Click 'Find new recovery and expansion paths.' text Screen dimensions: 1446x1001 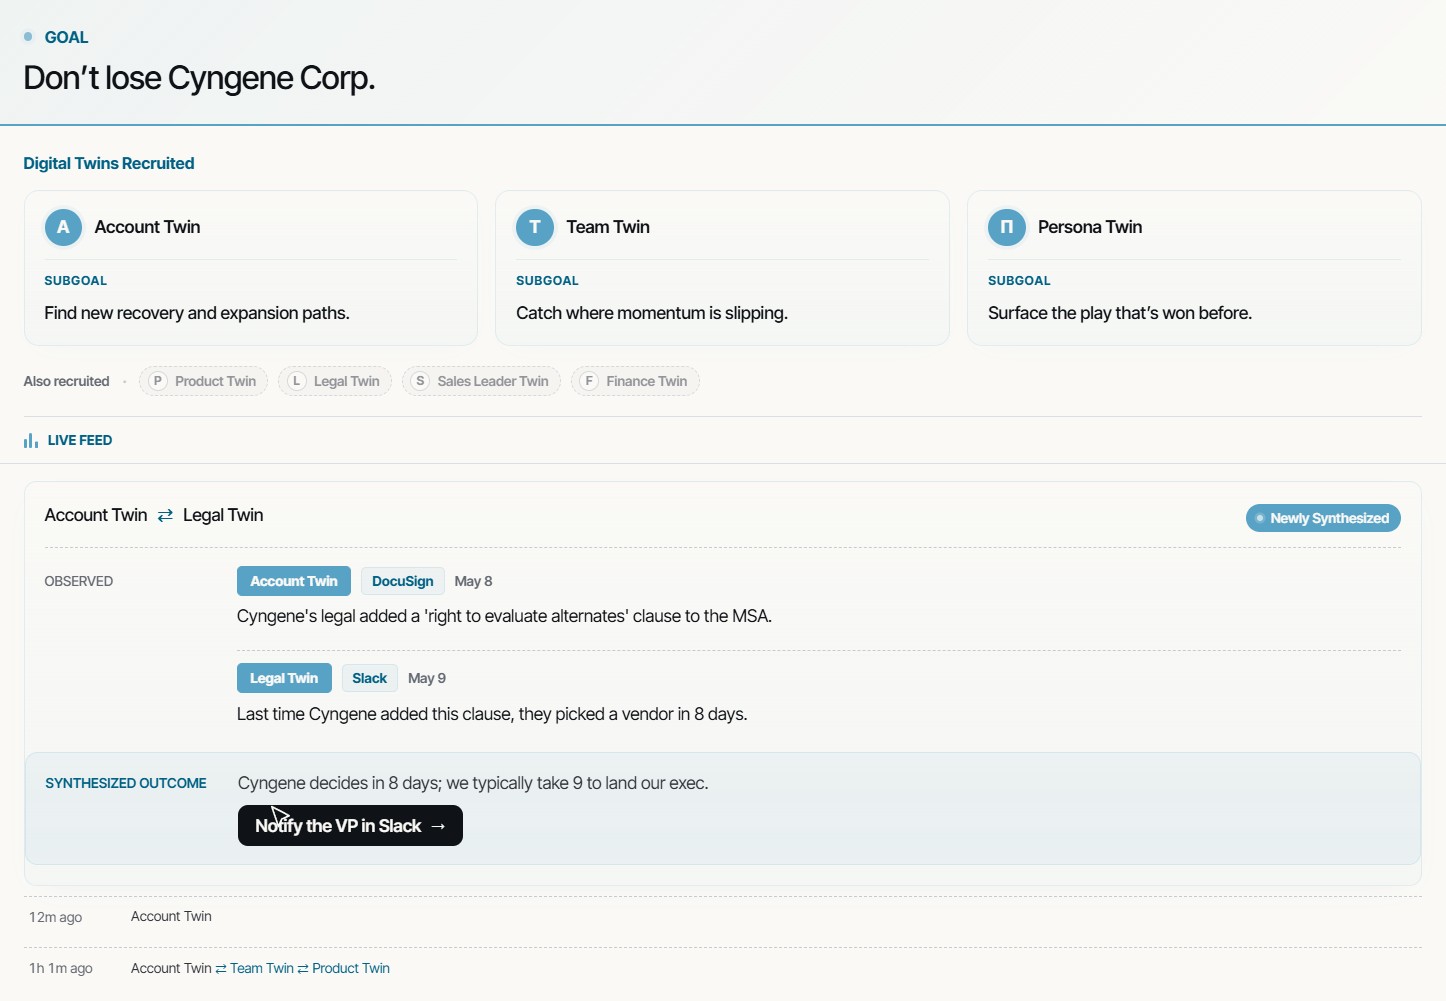tap(197, 313)
